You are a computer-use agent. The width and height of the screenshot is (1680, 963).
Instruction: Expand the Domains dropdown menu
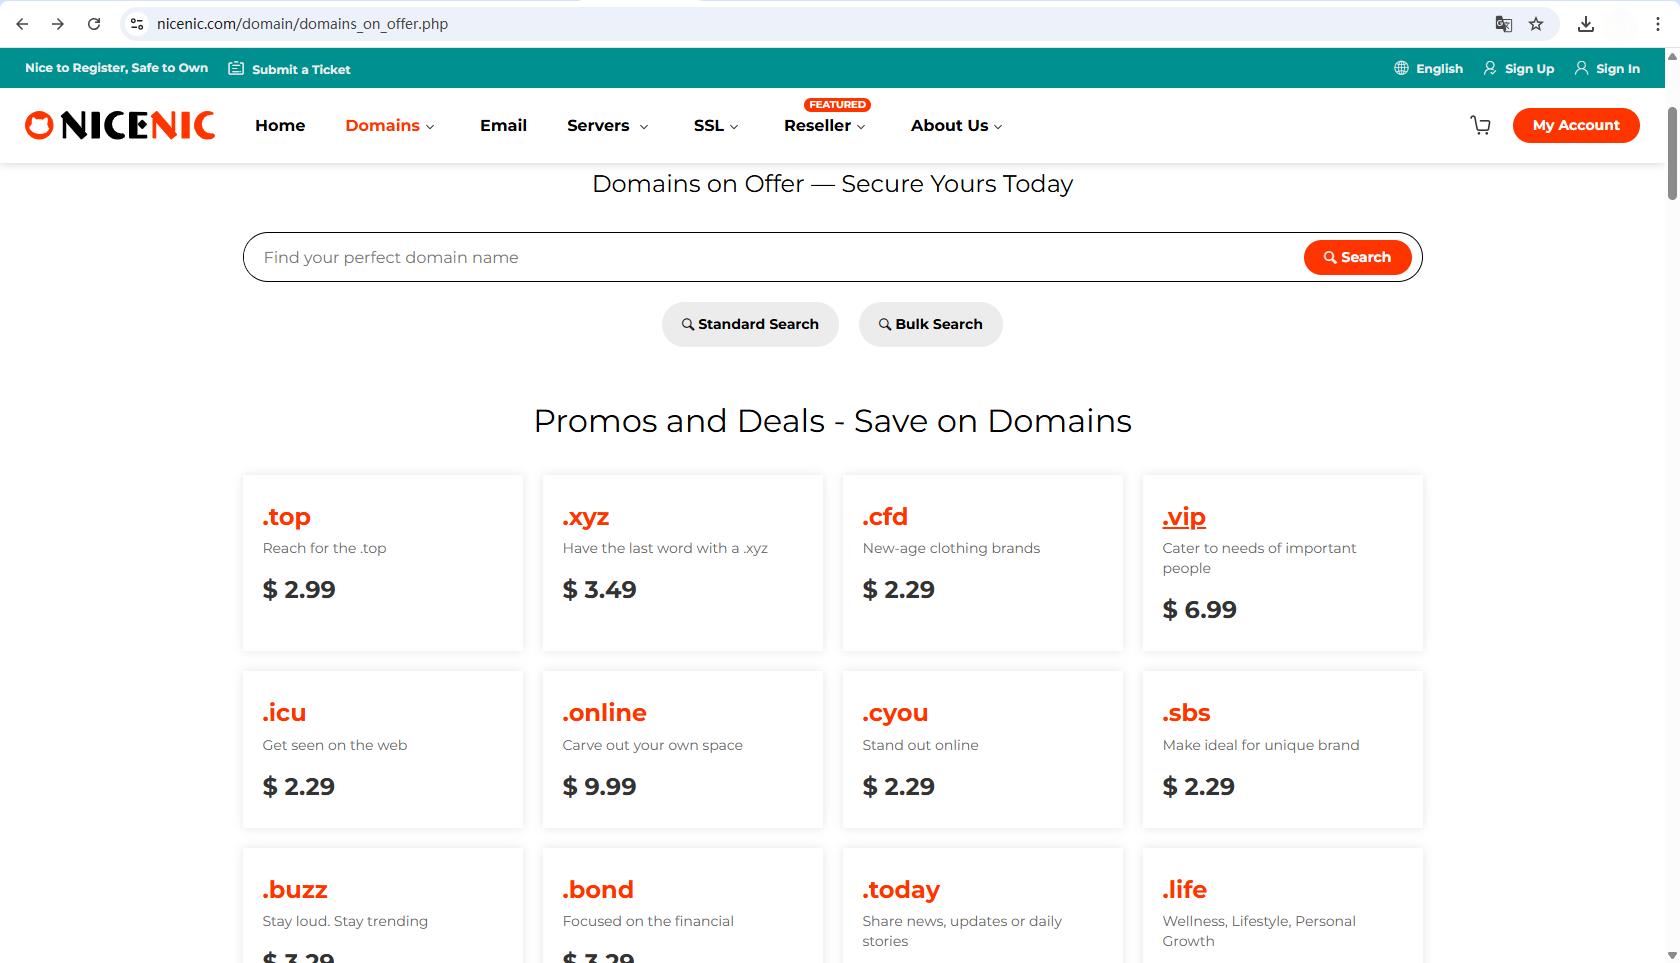click(x=390, y=125)
